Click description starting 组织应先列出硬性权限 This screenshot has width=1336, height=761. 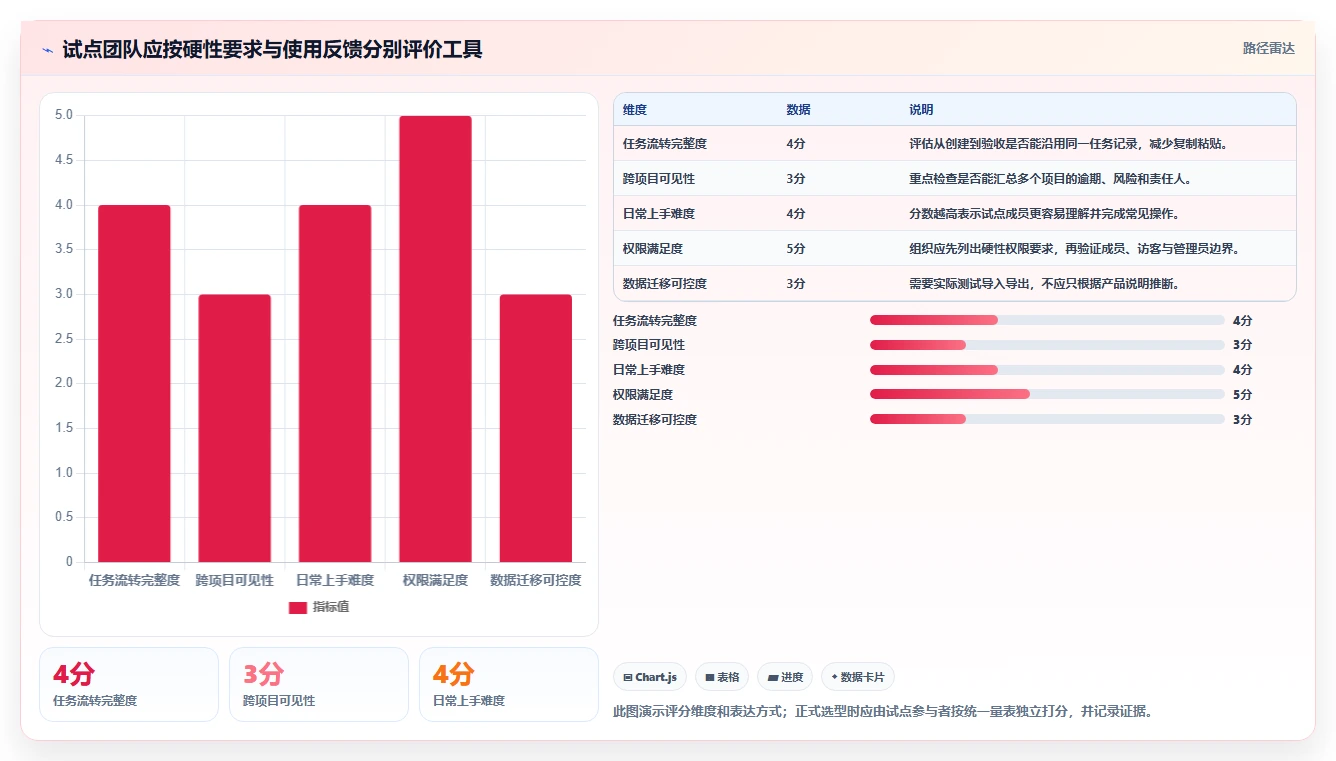tap(1075, 249)
